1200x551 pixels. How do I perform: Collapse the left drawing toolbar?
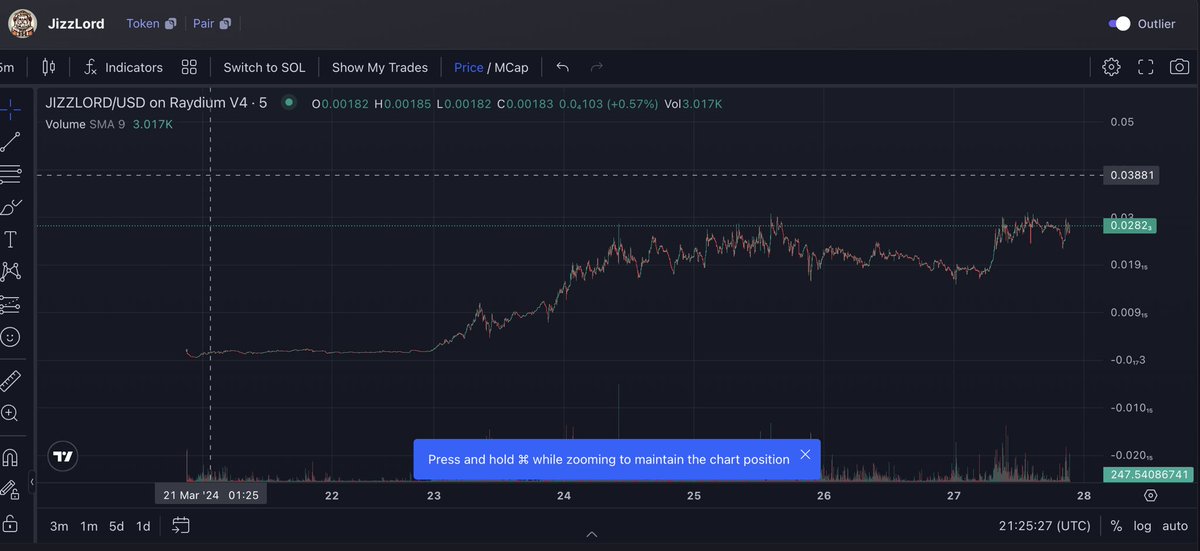point(31,483)
